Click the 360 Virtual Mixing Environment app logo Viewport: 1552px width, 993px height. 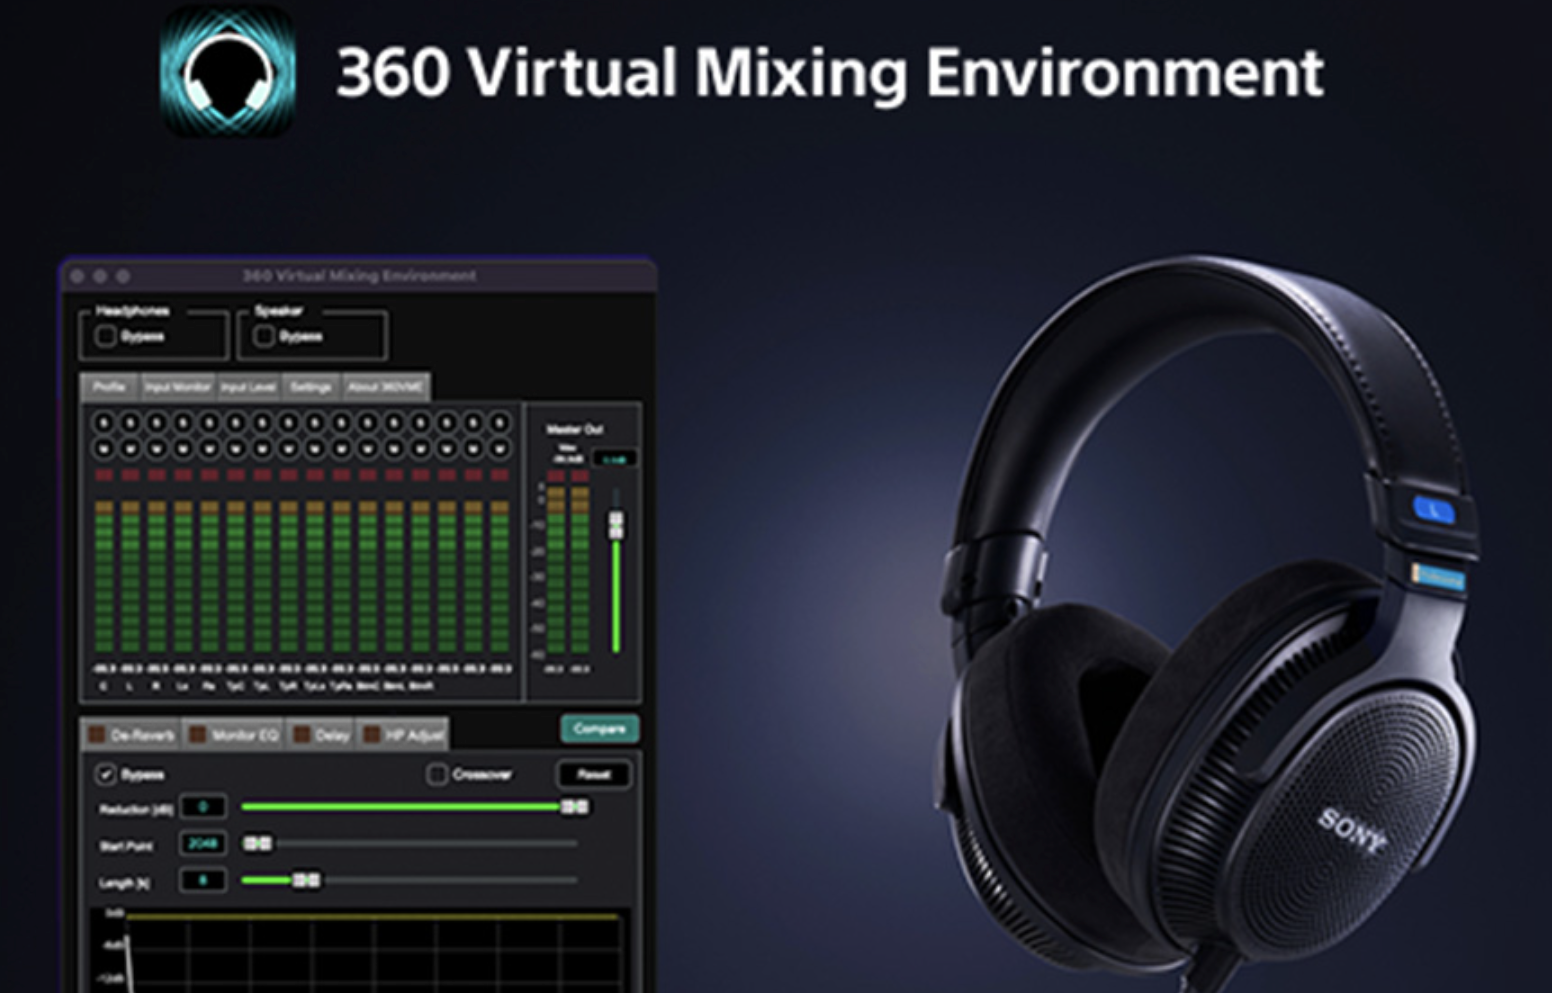click(x=228, y=72)
